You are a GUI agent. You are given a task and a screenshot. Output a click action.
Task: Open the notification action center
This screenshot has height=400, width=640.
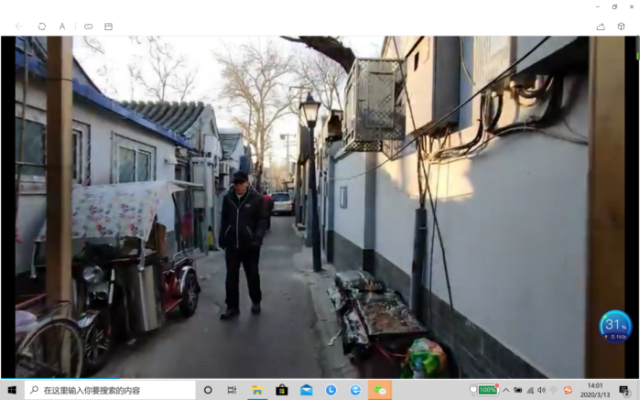point(624,390)
